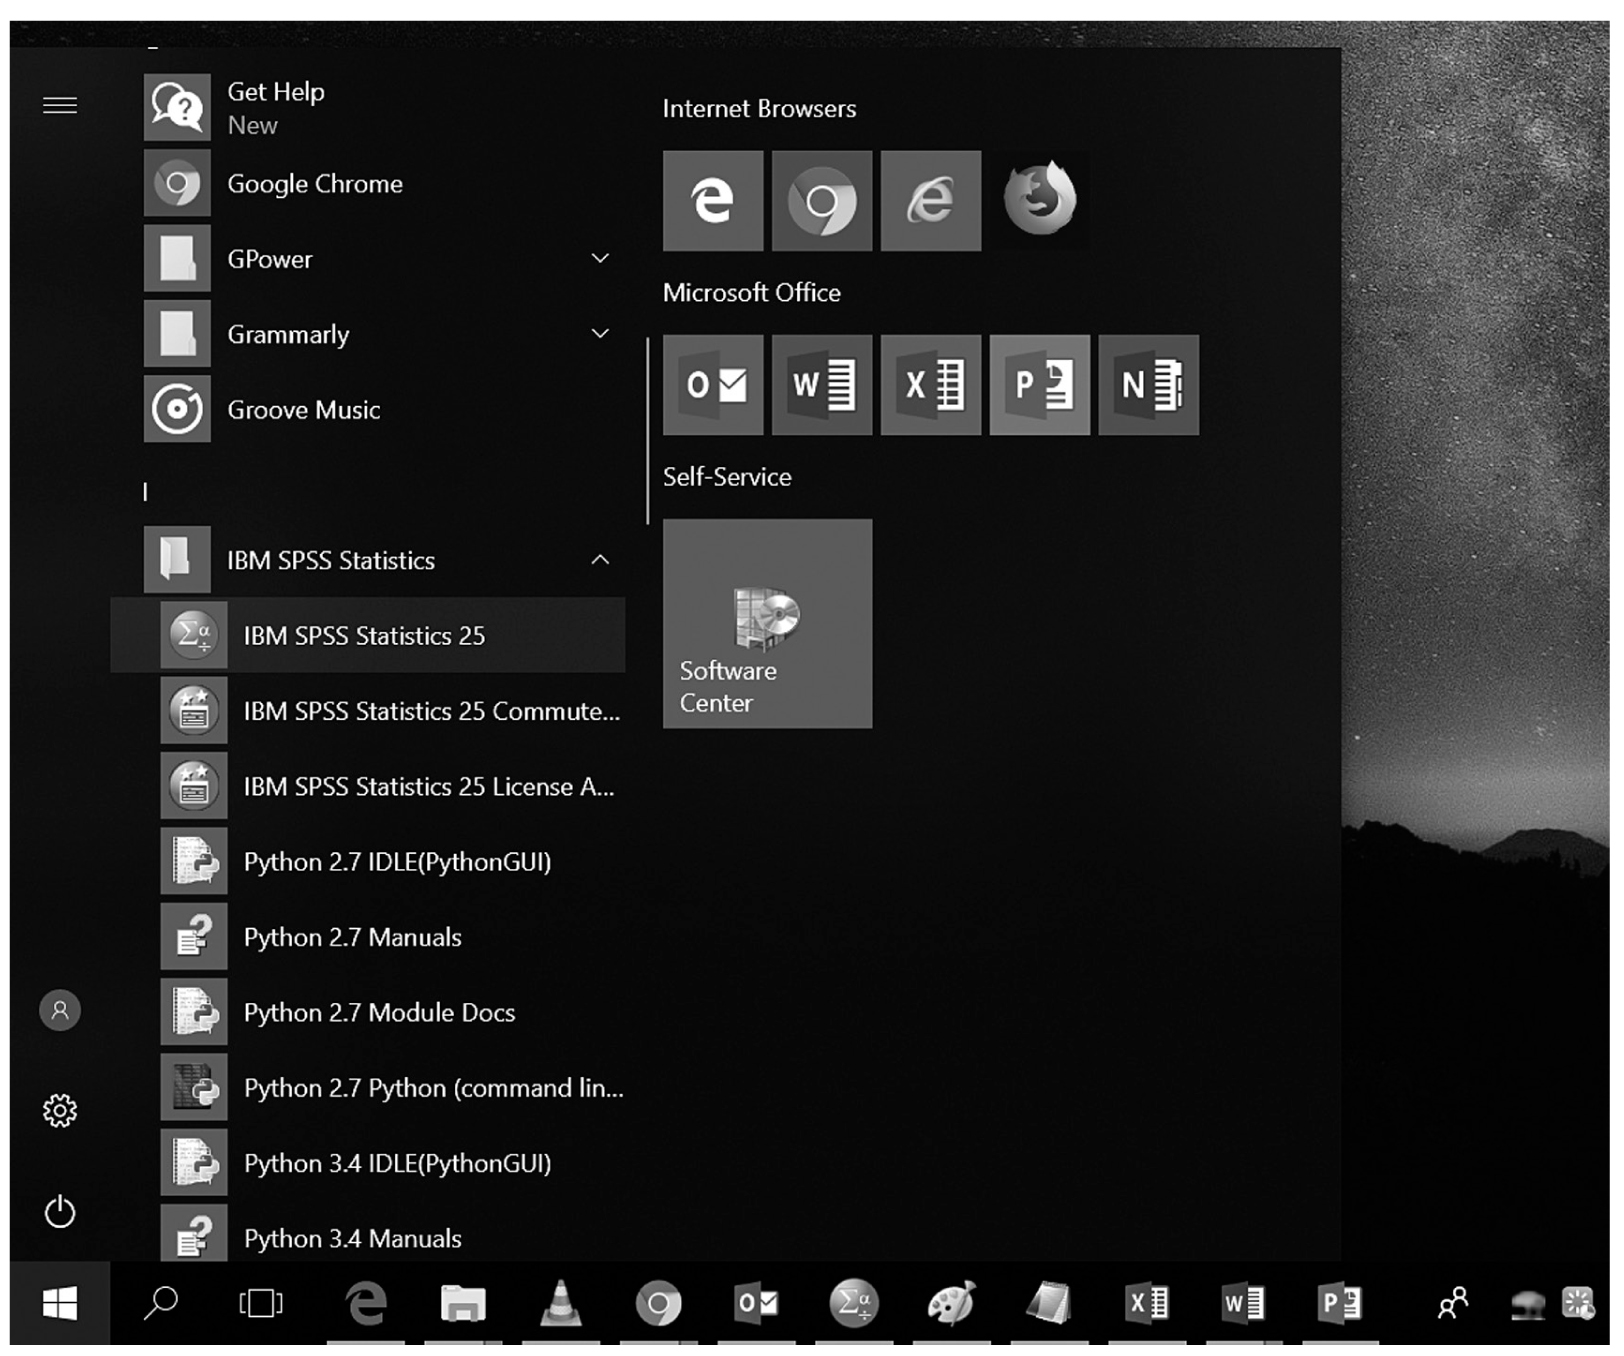The image size is (1624, 1356).
Task: Open taskbar Search
Action: click(x=161, y=1304)
